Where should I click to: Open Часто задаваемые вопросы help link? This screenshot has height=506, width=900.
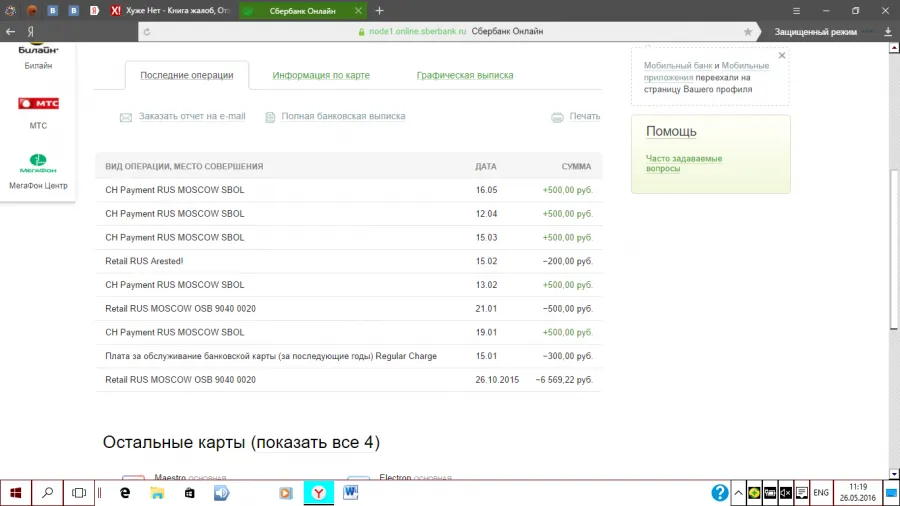pyautogui.click(x=684, y=164)
